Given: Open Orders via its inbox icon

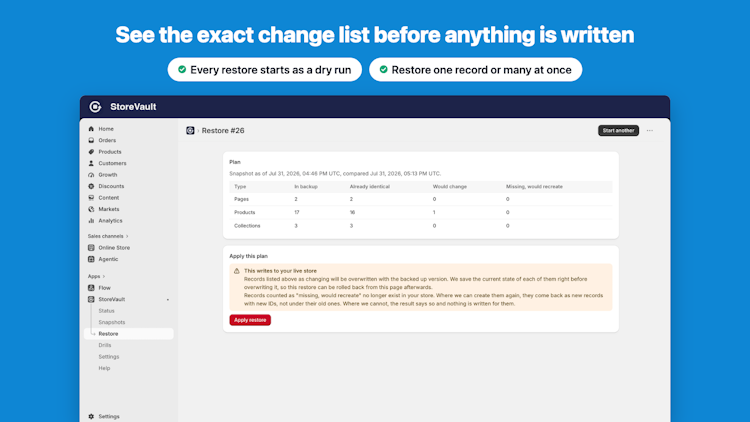Looking at the screenshot, I should pos(91,140).
